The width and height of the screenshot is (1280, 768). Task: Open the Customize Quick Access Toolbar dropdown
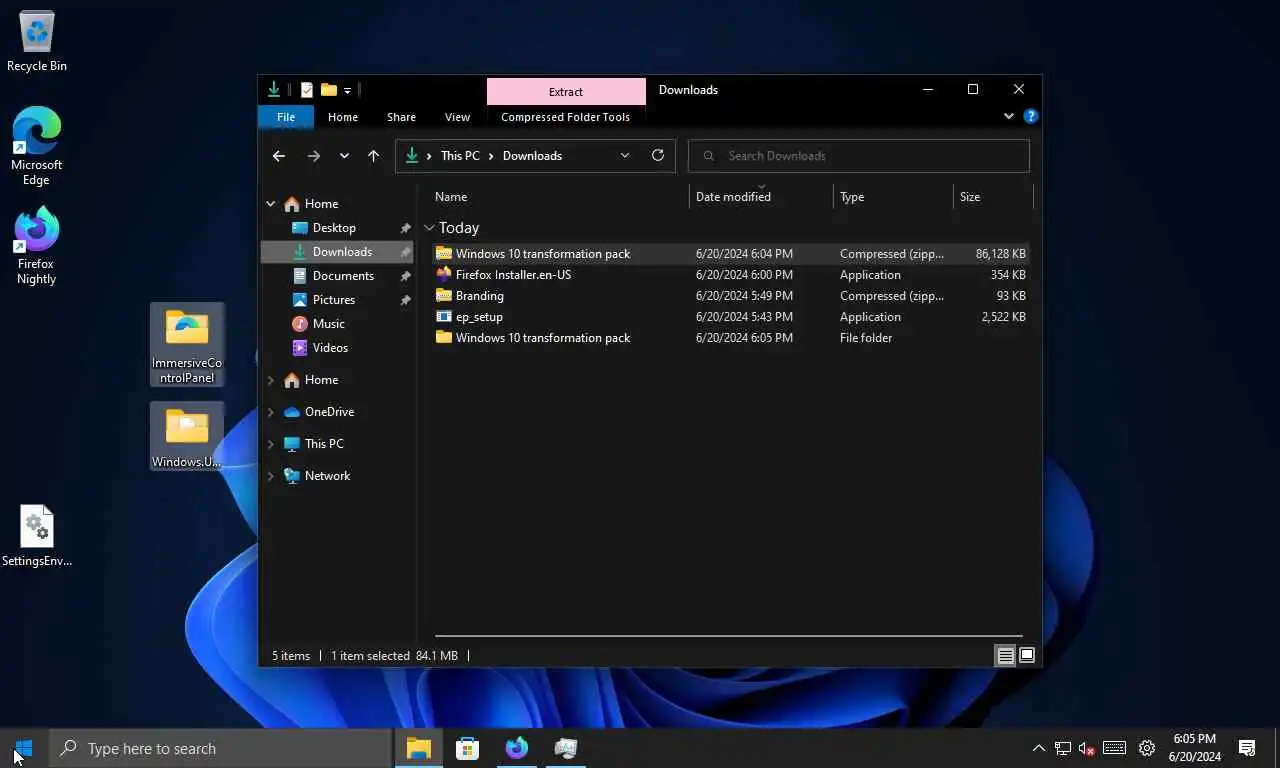click(x=347, y=90)
